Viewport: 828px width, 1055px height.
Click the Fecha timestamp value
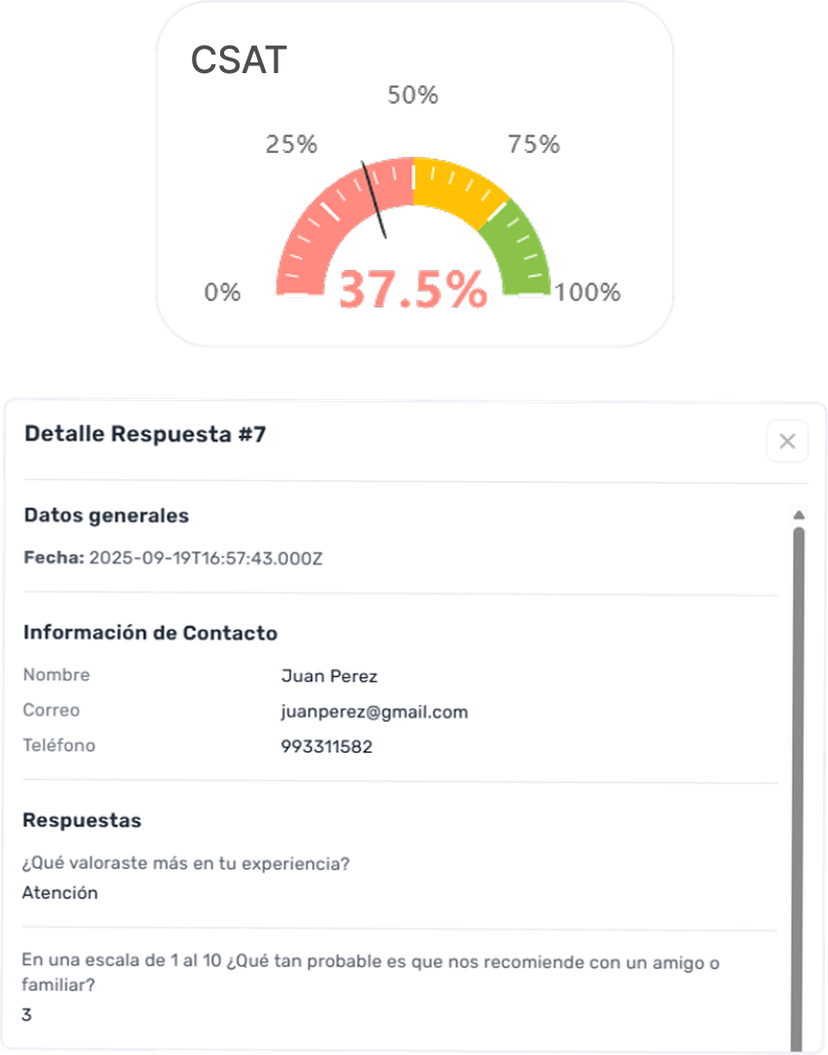206,558
